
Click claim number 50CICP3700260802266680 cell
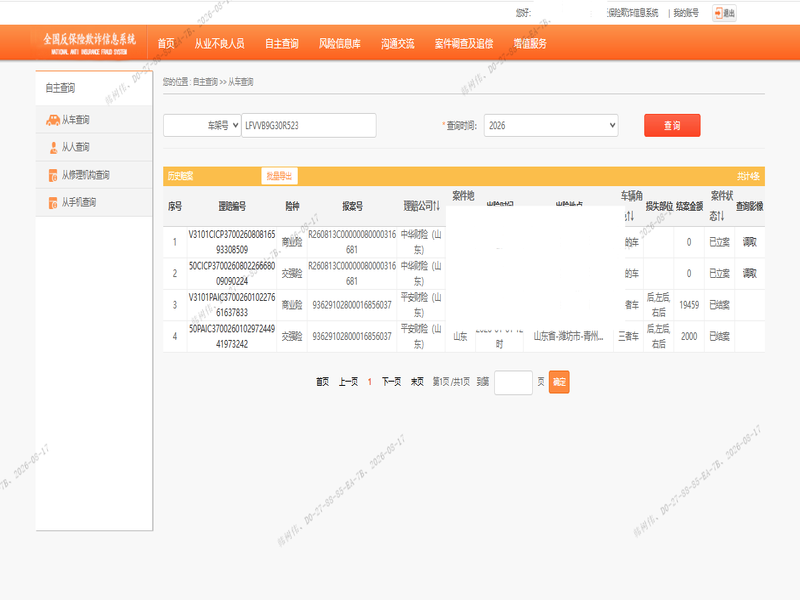pyautogui.click(x=232, y=273)
